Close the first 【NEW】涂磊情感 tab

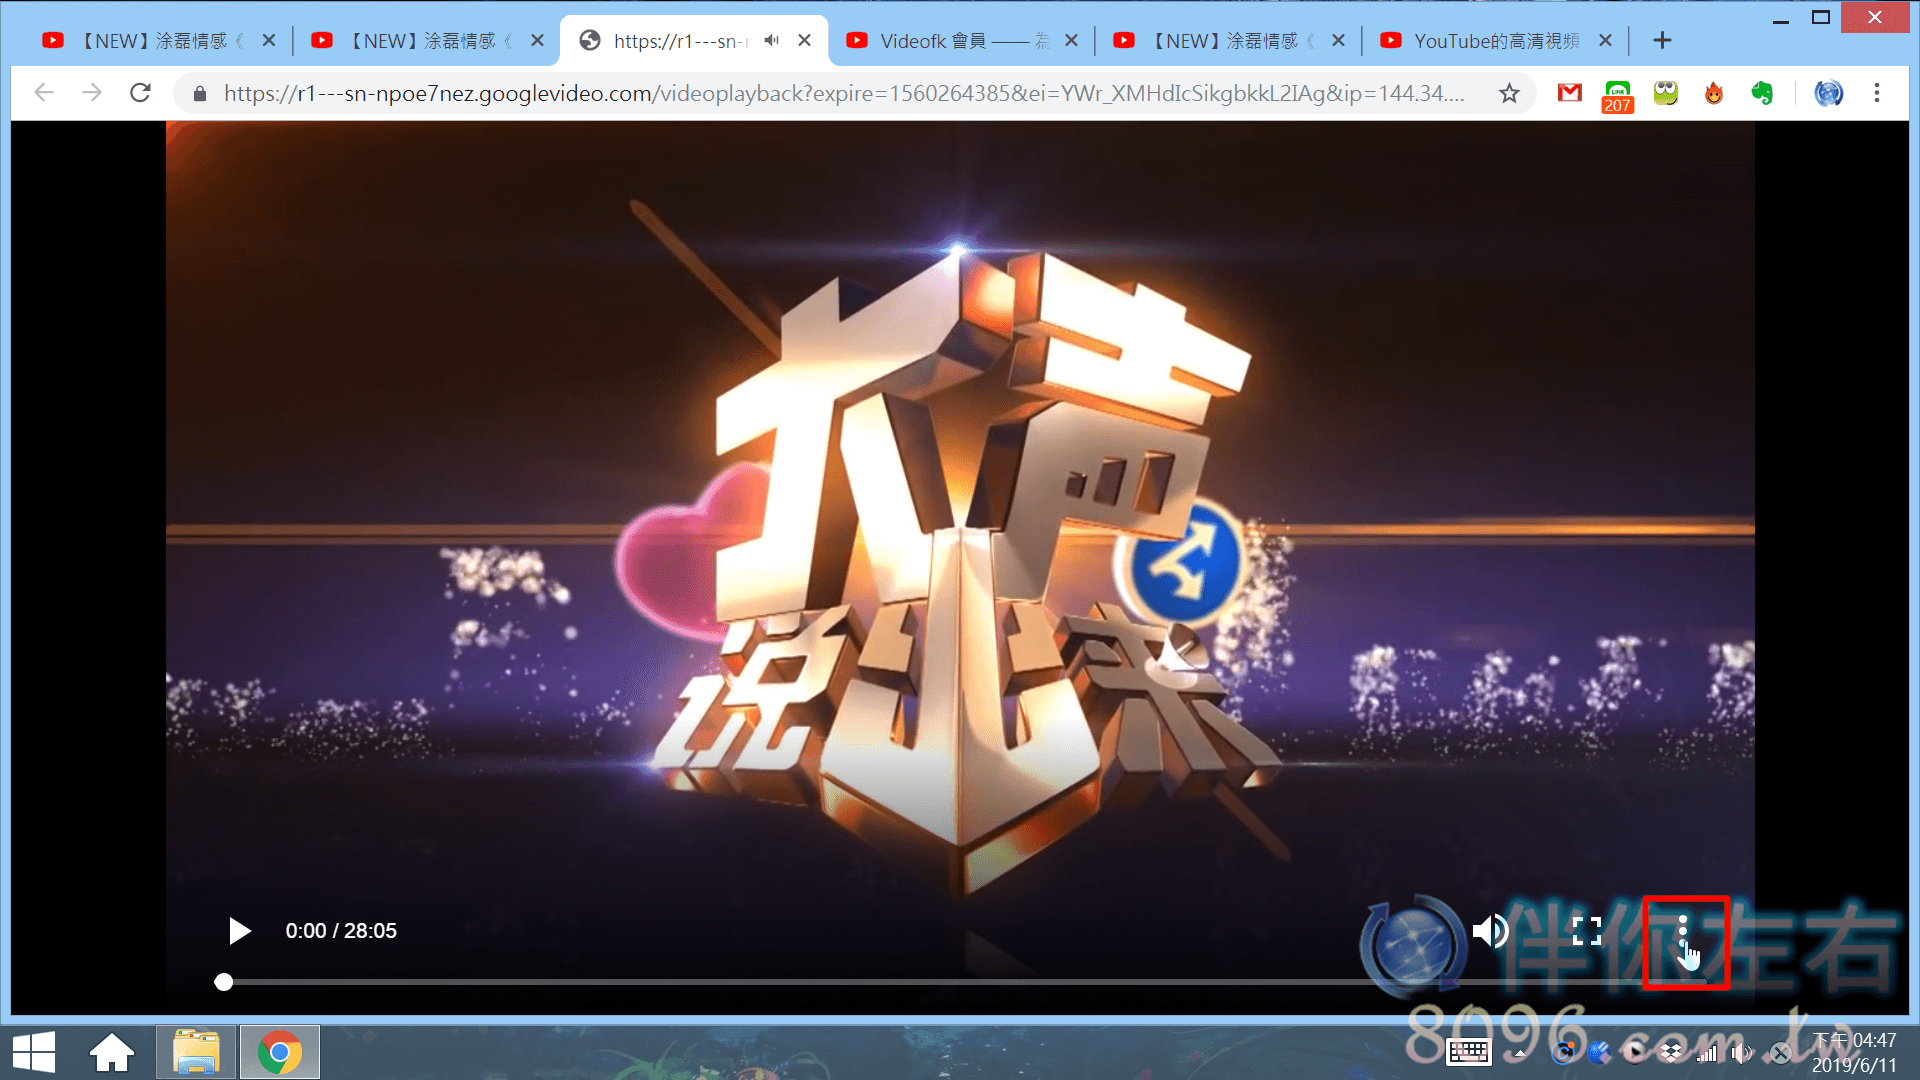(268, 41)
